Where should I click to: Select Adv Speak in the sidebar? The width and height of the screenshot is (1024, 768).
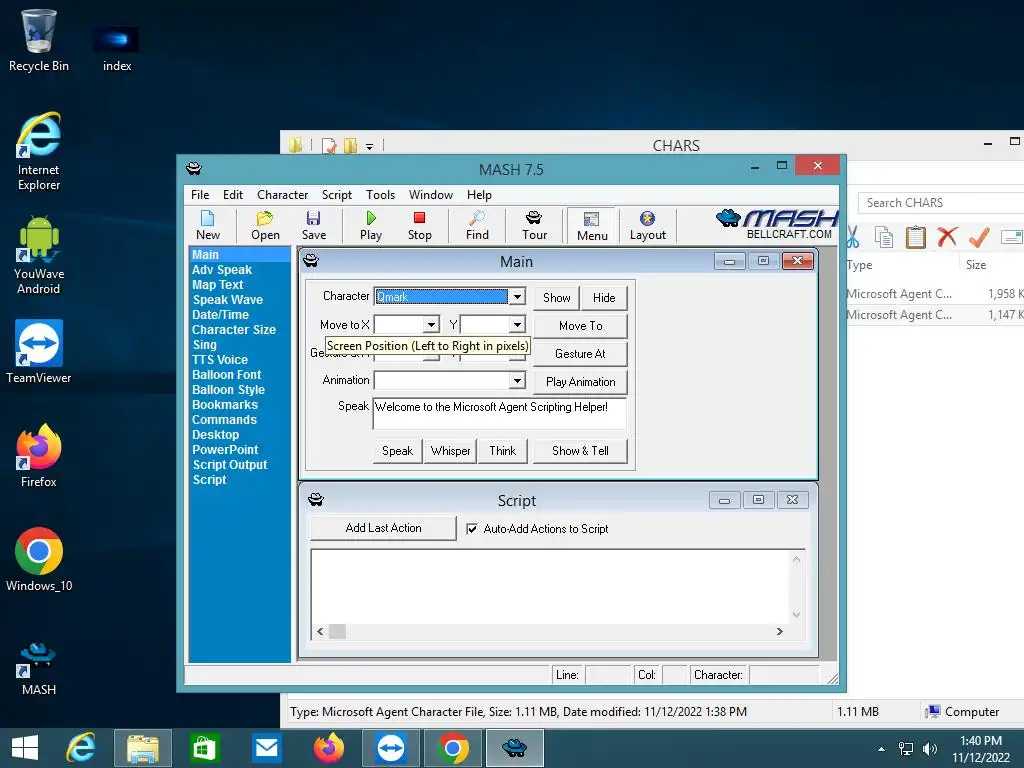(x=222, y=270)
